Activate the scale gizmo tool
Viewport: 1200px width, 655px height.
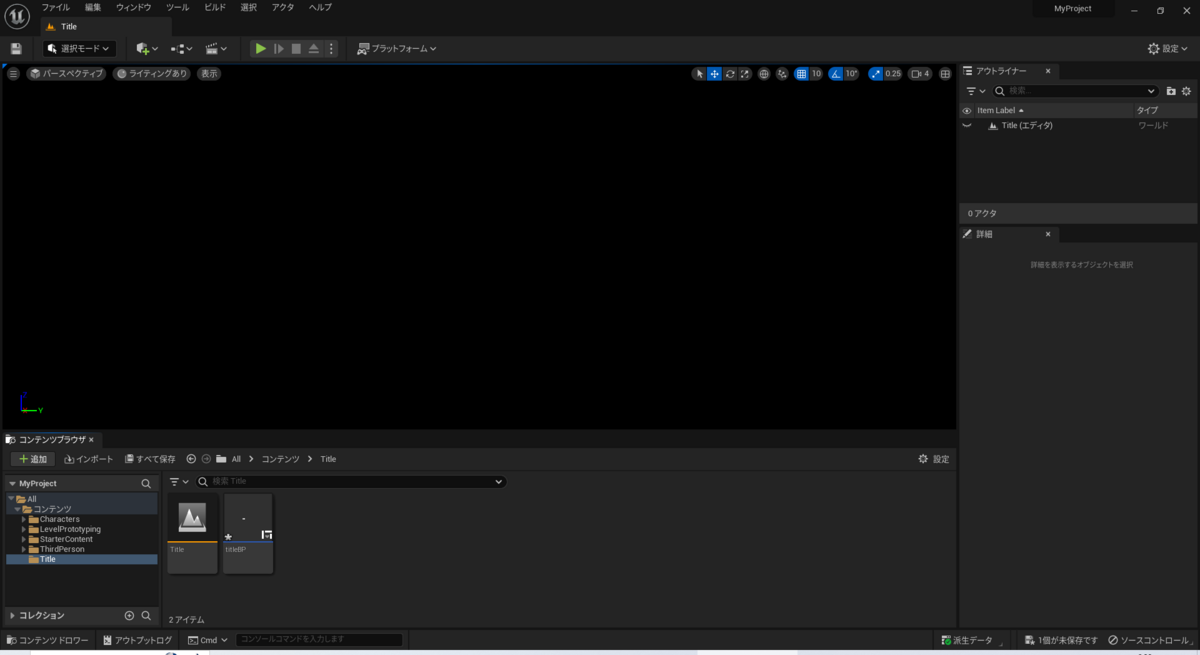(745, 74)
